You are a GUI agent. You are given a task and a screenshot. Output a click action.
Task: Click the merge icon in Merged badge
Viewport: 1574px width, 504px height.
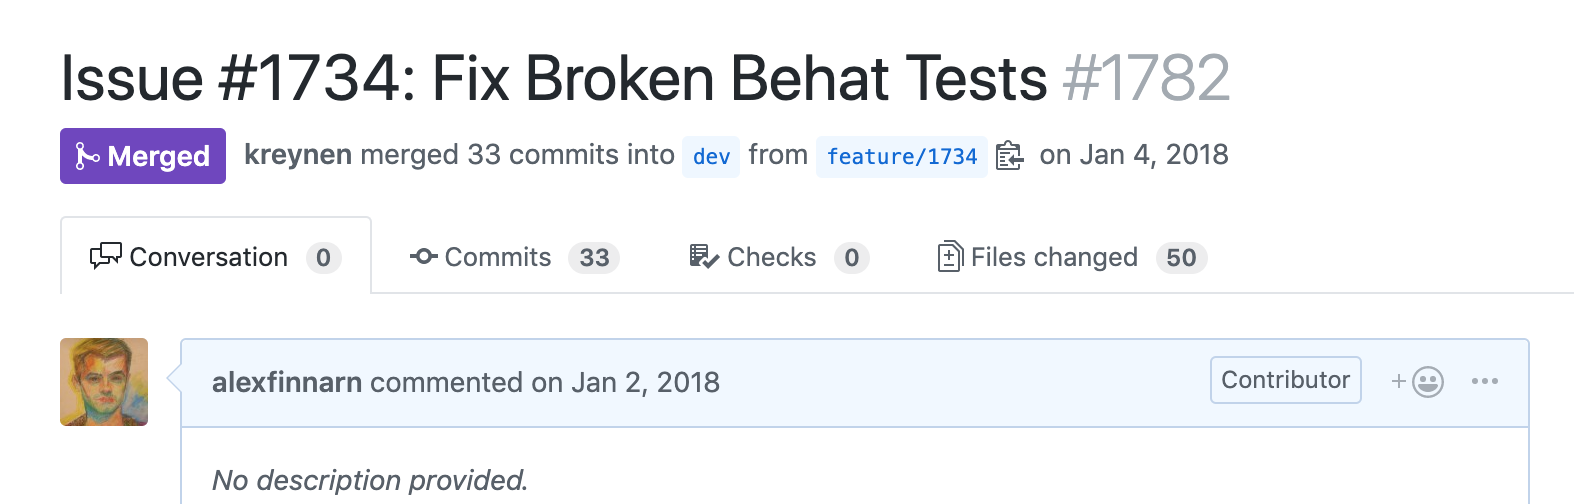[x=87, y=156]
